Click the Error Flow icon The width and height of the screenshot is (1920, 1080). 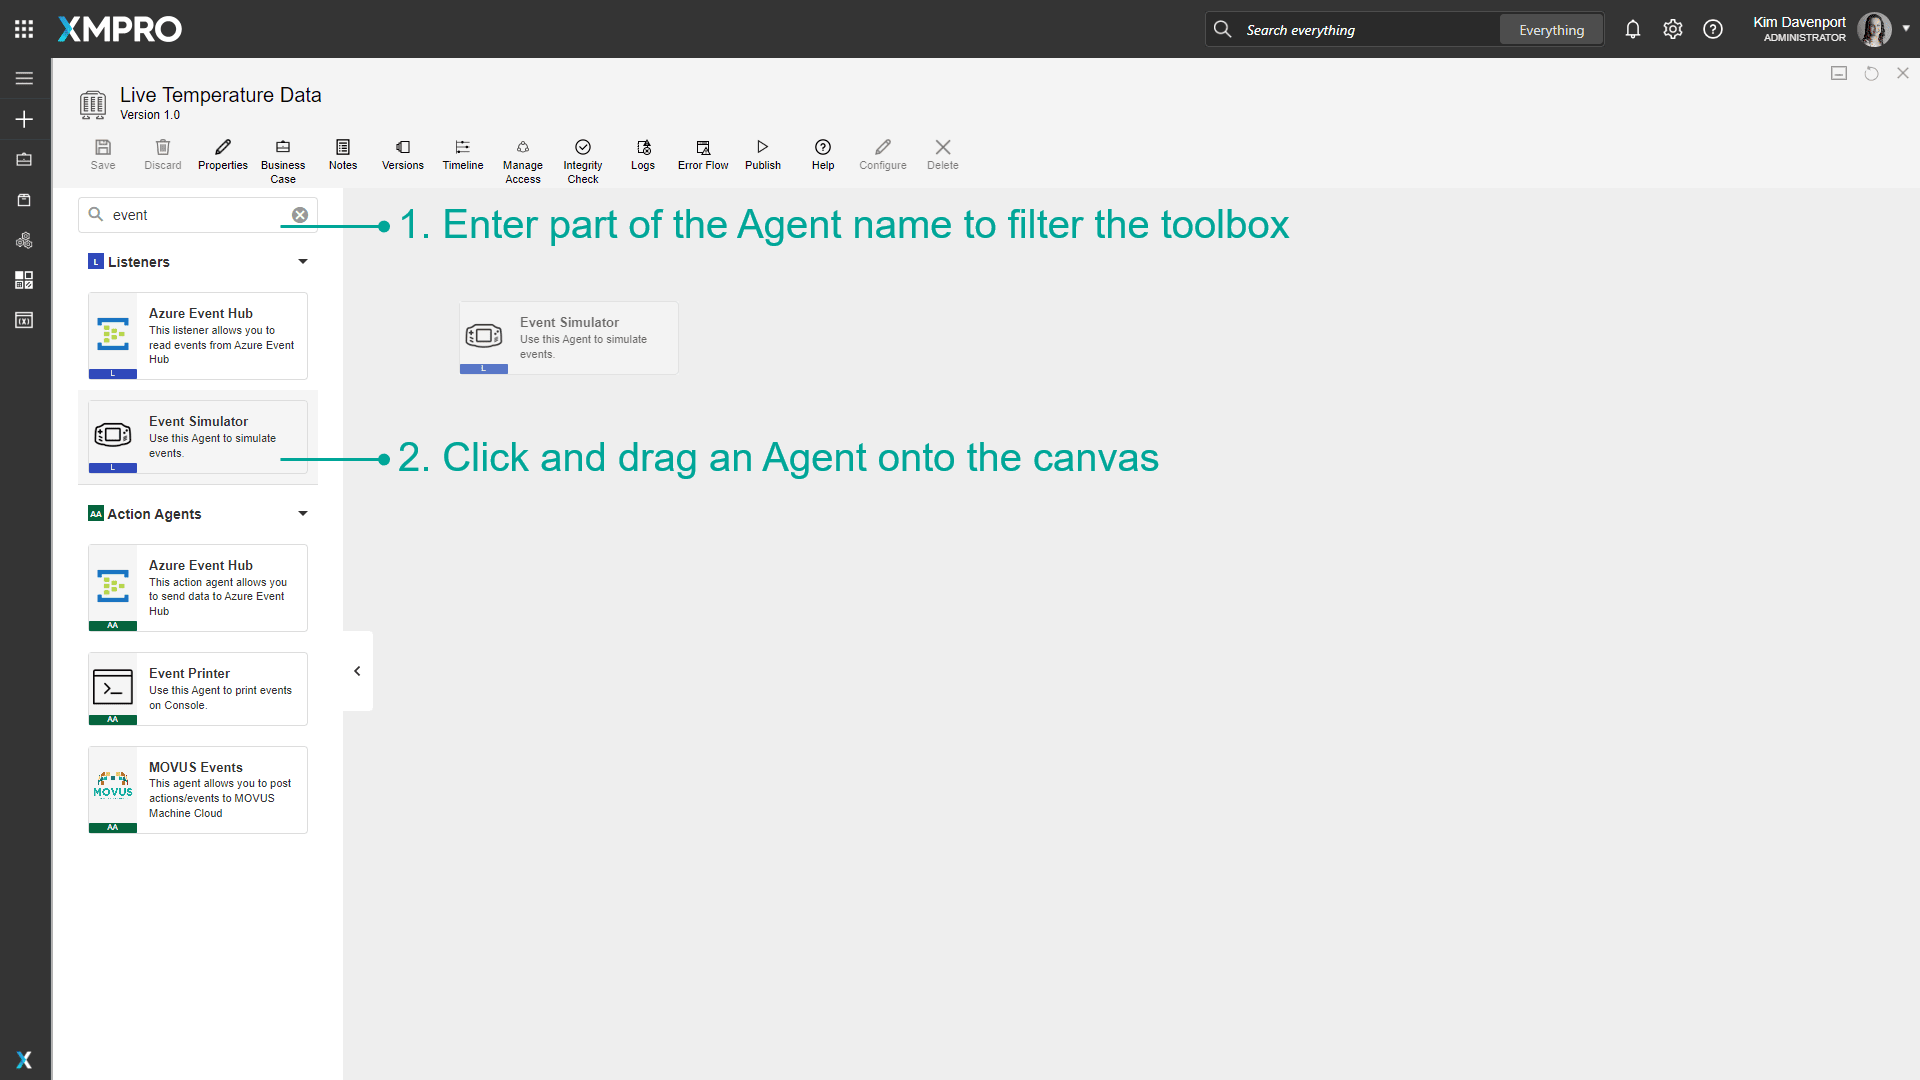pos(702,153)
